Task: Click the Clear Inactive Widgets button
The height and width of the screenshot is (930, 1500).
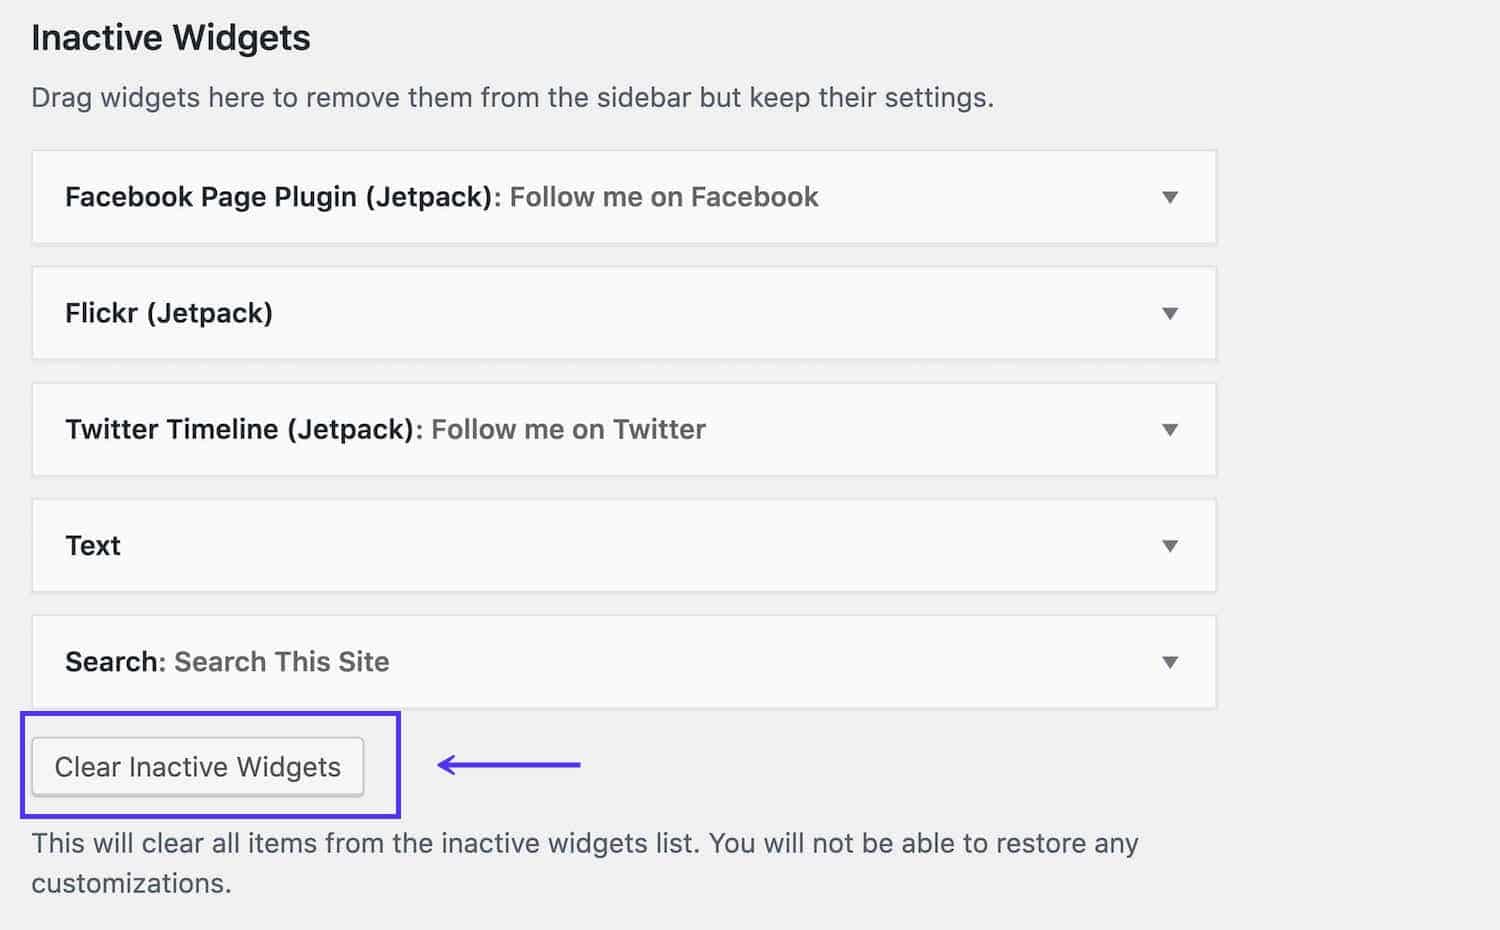Action: pos(197,767)
